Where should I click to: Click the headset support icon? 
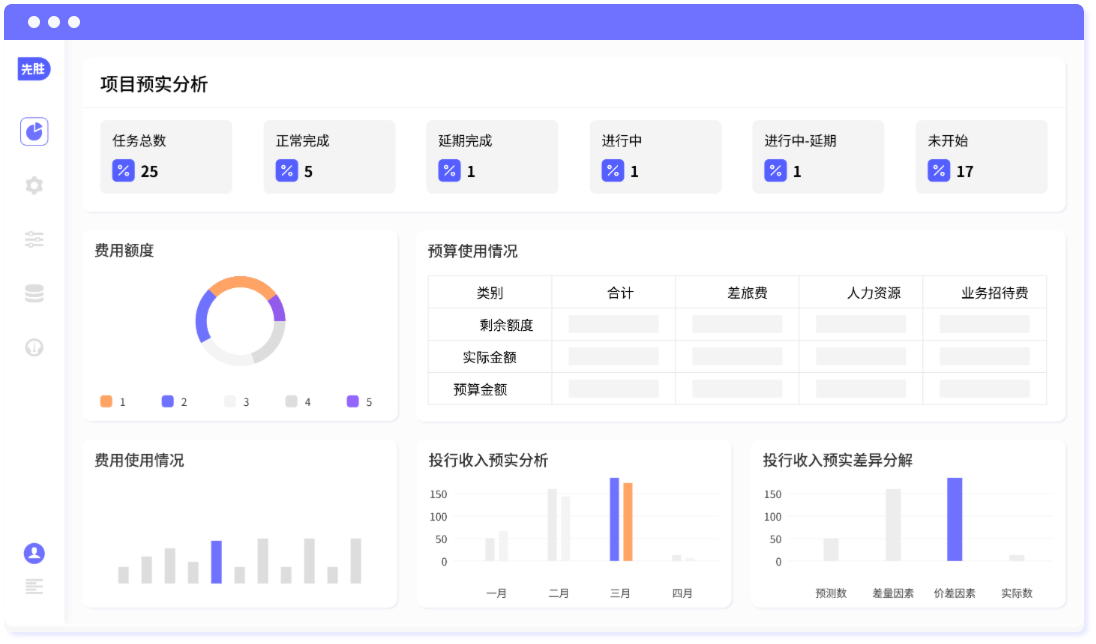click(x=34, y=347)
